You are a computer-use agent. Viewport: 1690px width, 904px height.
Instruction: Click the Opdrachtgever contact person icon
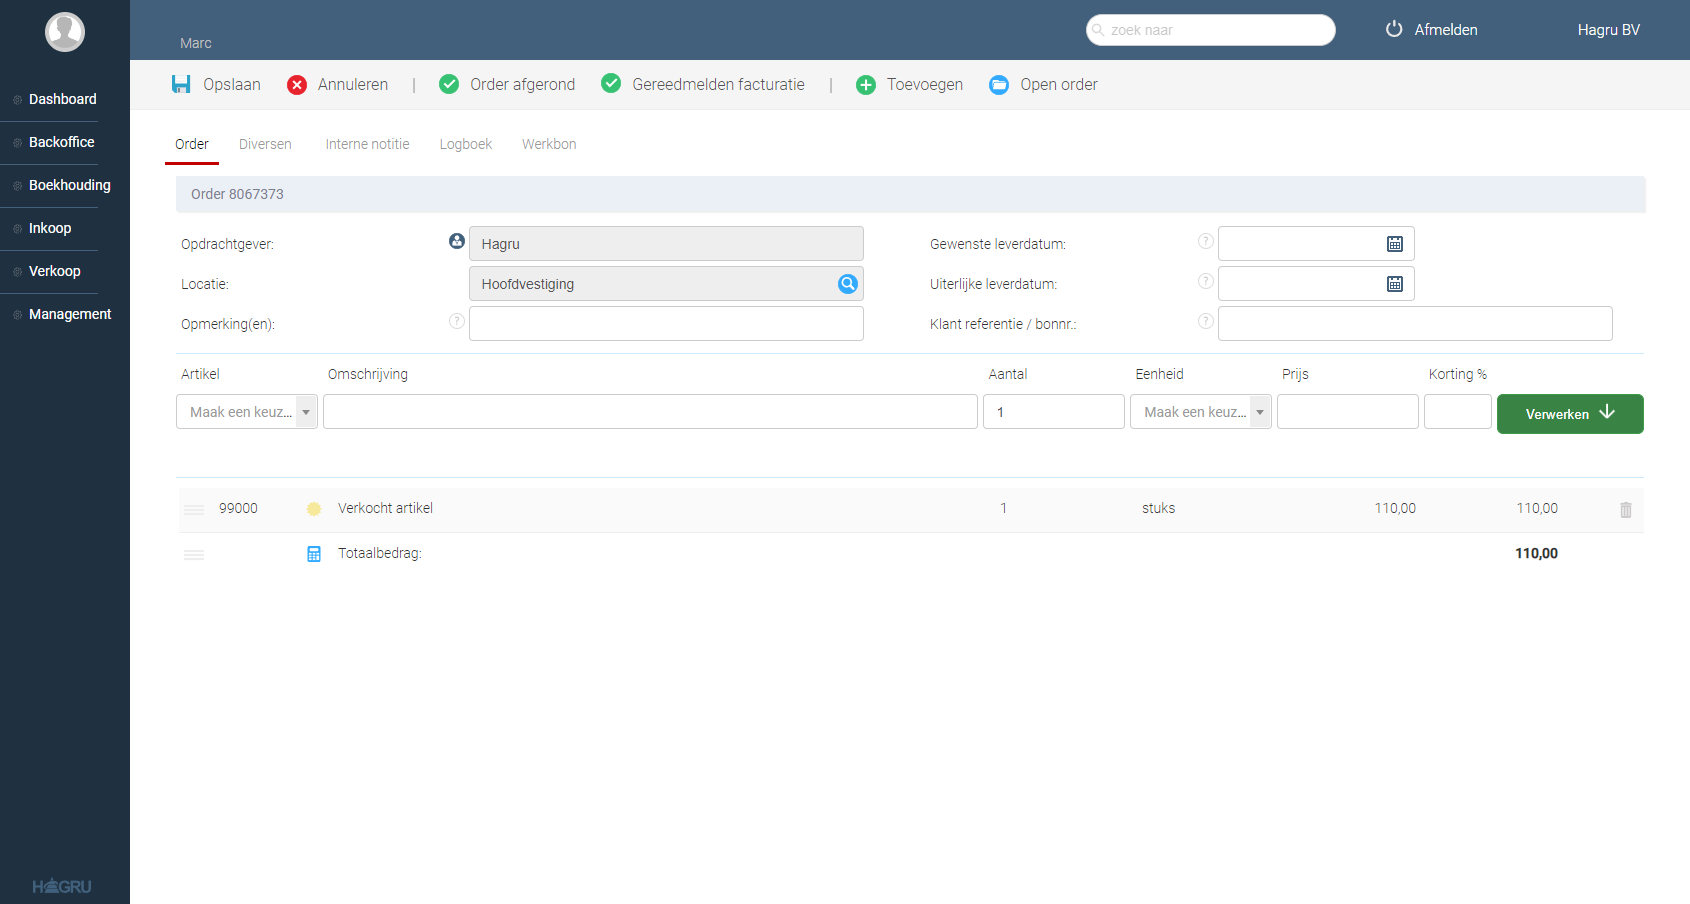pyautogui.click(x=457, y=241)
